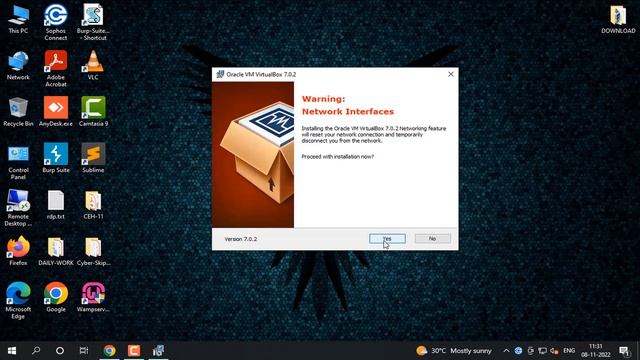Select the Network desktop icon

[x=18, y=66]
